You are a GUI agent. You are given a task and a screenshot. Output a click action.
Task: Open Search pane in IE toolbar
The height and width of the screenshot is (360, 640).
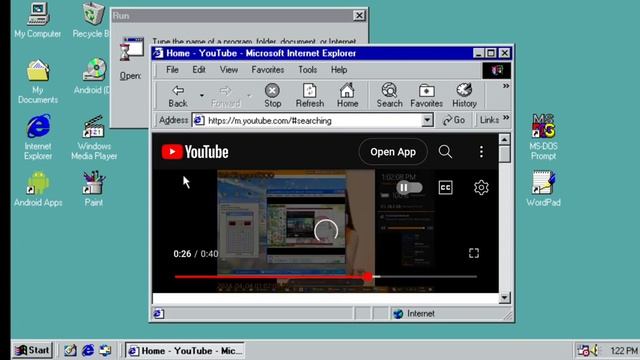[x=389, y=96]
